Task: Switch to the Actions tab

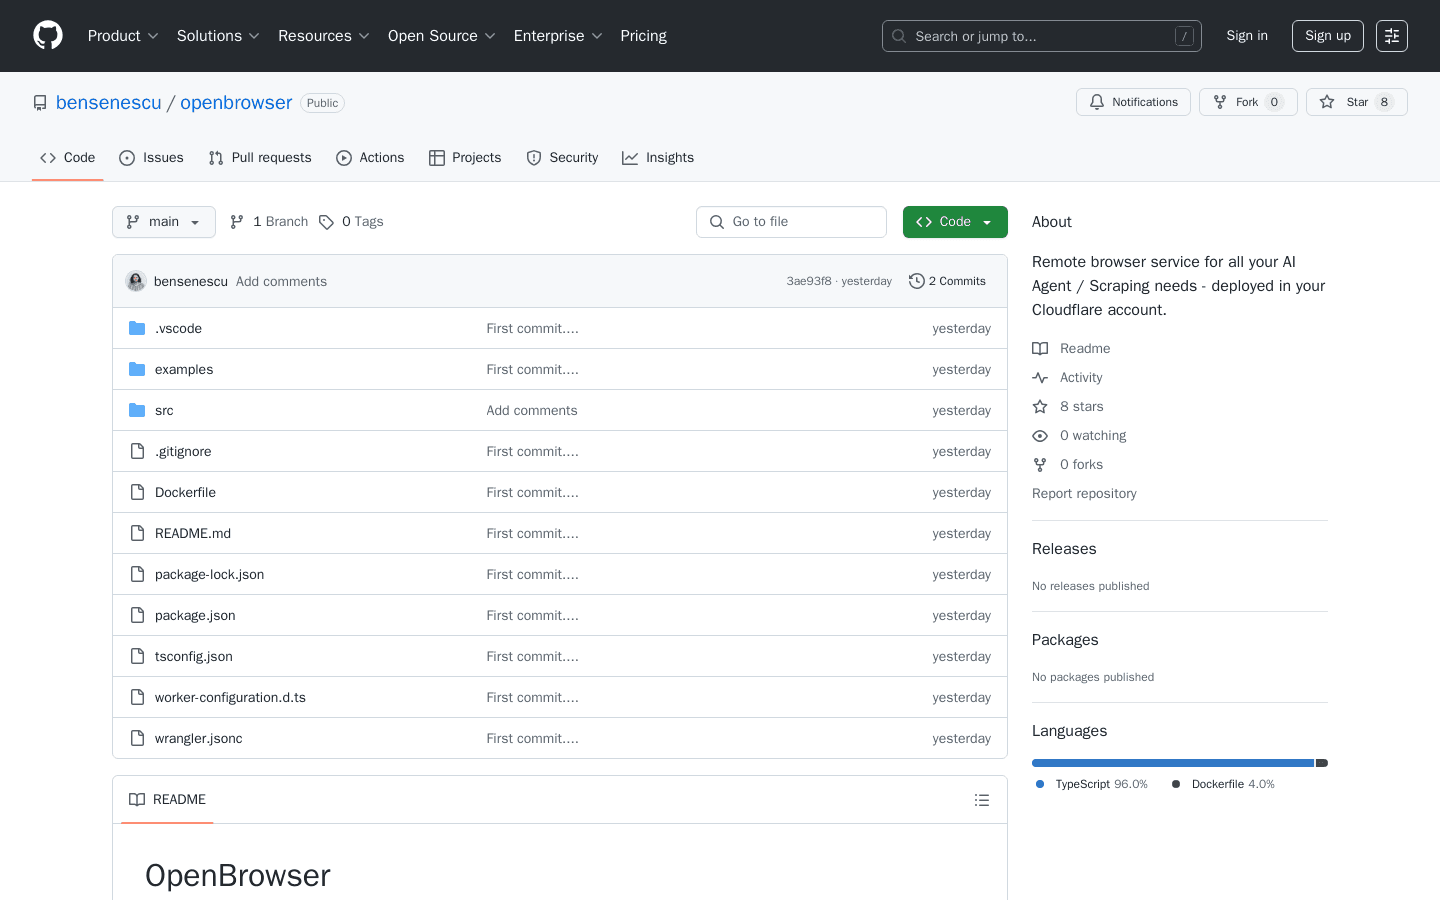Action: pos(370,158)
